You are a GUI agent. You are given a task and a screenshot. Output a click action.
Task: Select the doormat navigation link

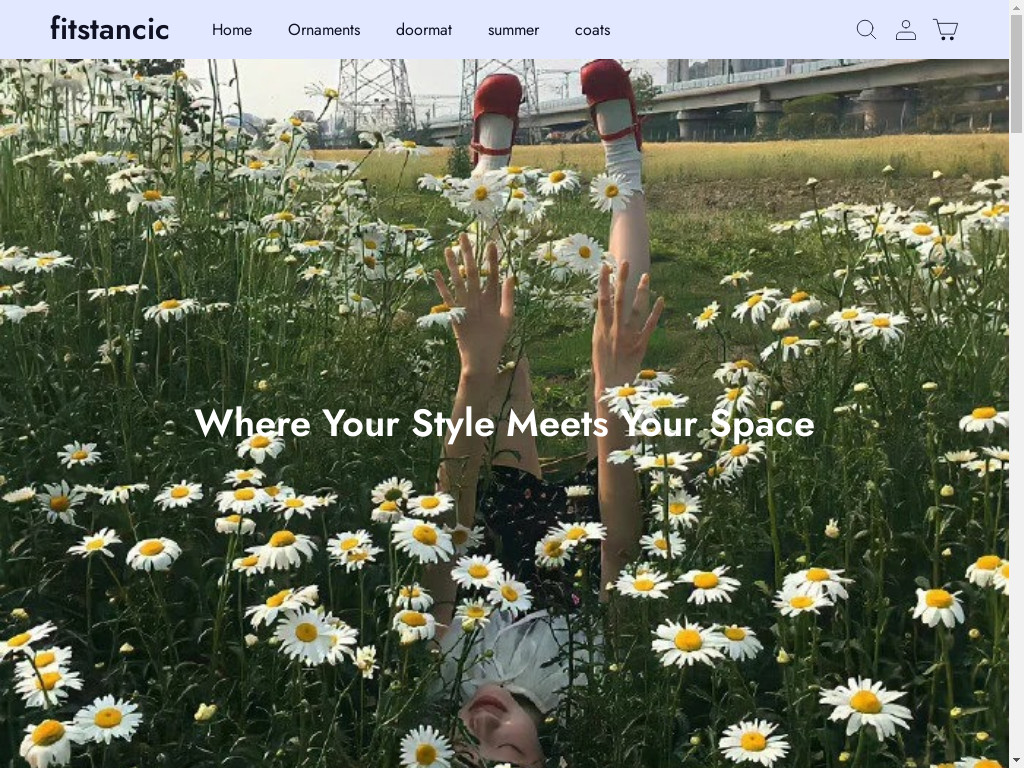pos(424,30)
